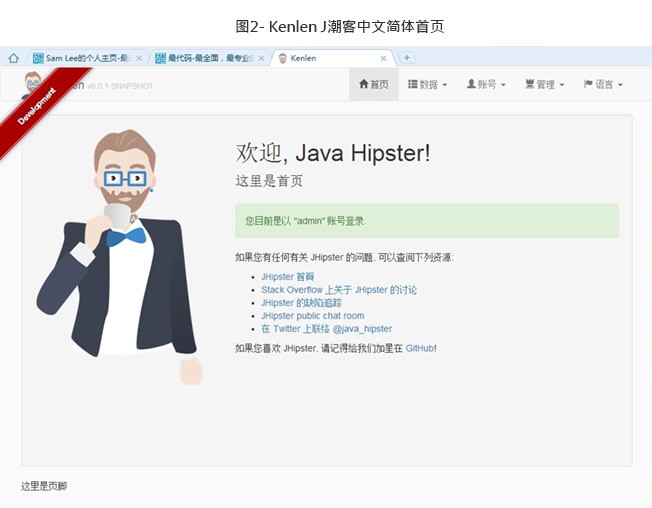Viewport: 652px width, 508px height.
Task: Click the browser home icon
Action: tap(14, 58)
